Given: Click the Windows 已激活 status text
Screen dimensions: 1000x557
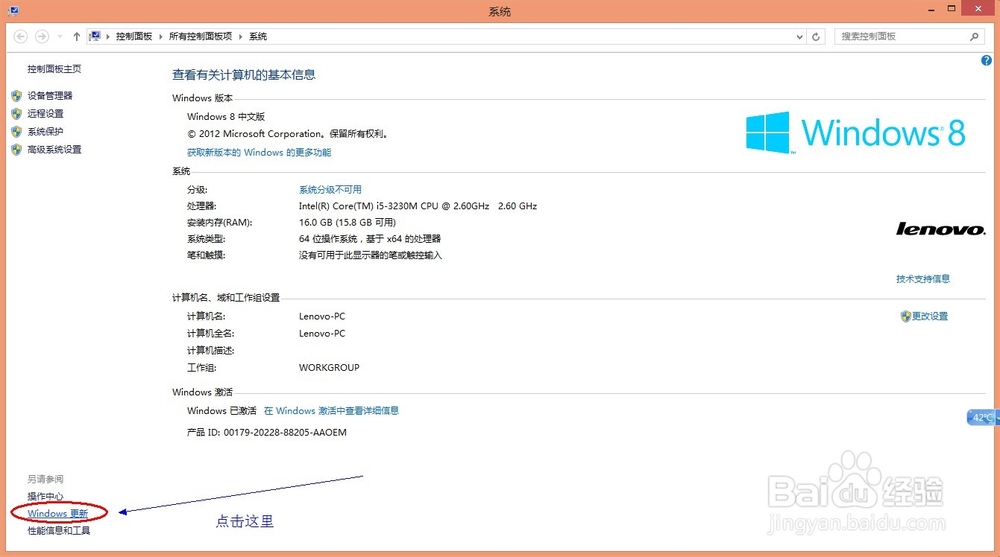Looking at the screenshot, I should [x=221, y=411].
